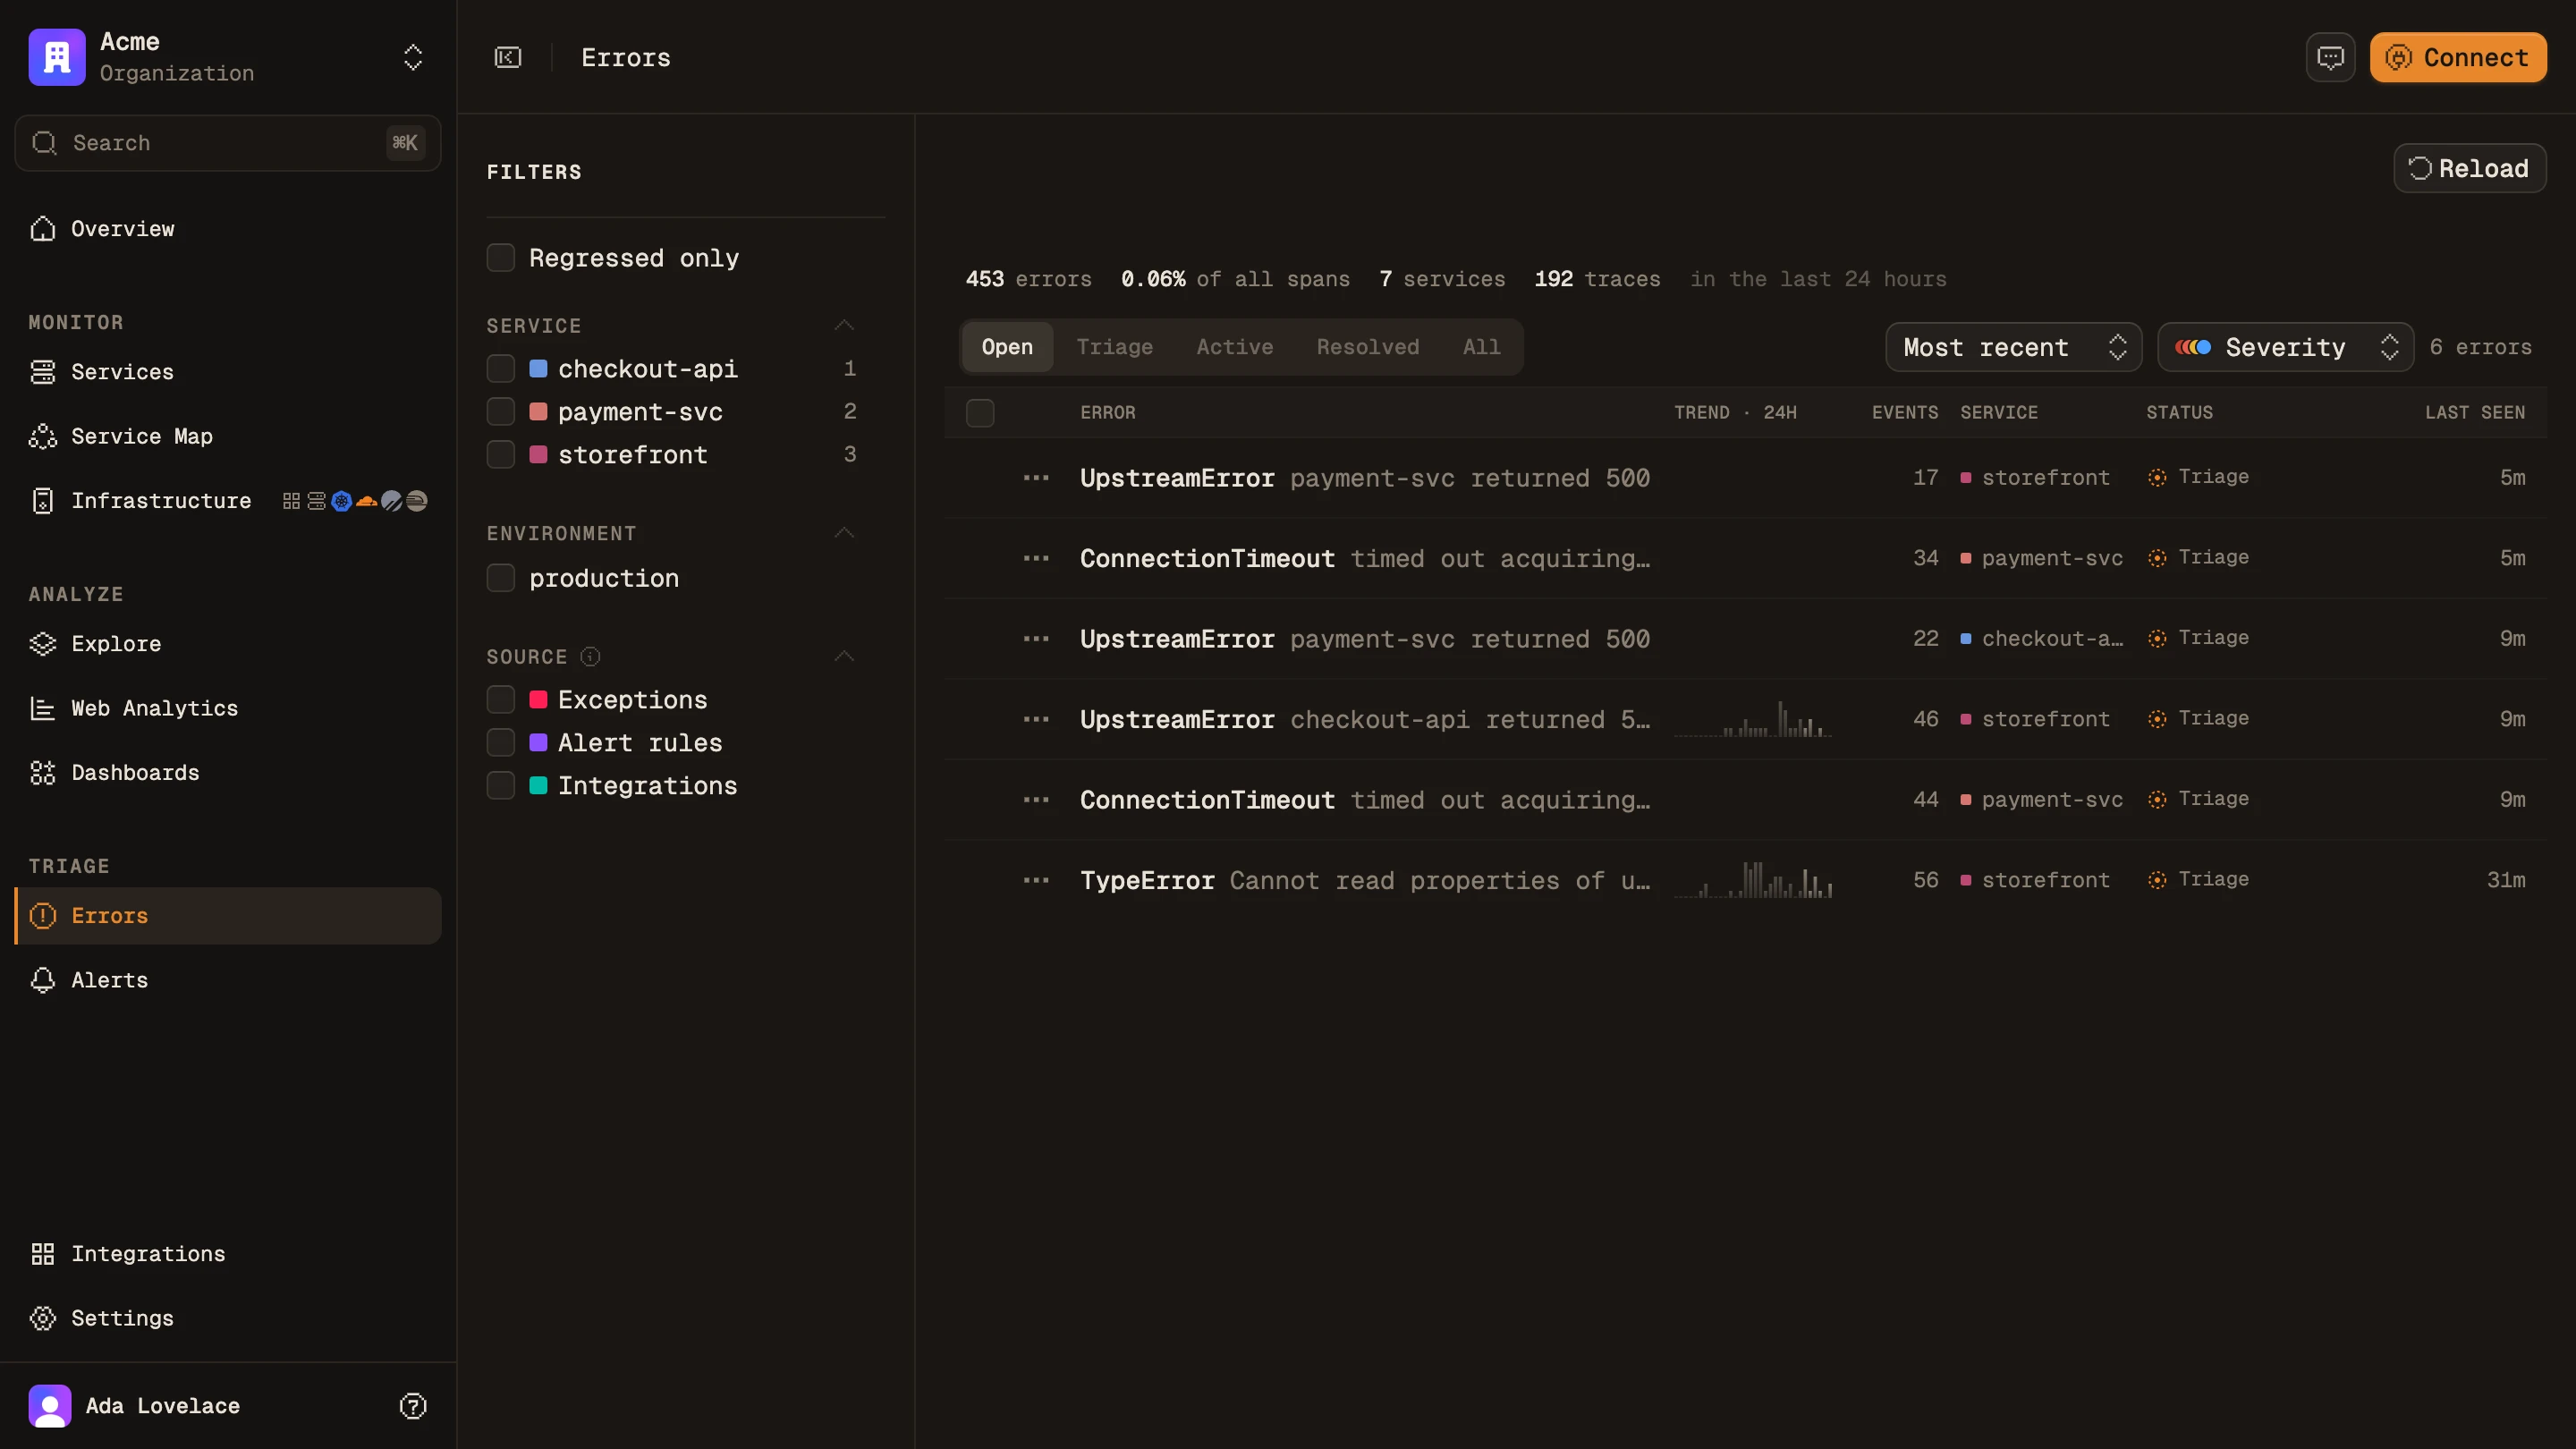Open the TypeError Cannot read properties error
The height and width of the screenshot is (1449, 2576).
pos(1365,881)
